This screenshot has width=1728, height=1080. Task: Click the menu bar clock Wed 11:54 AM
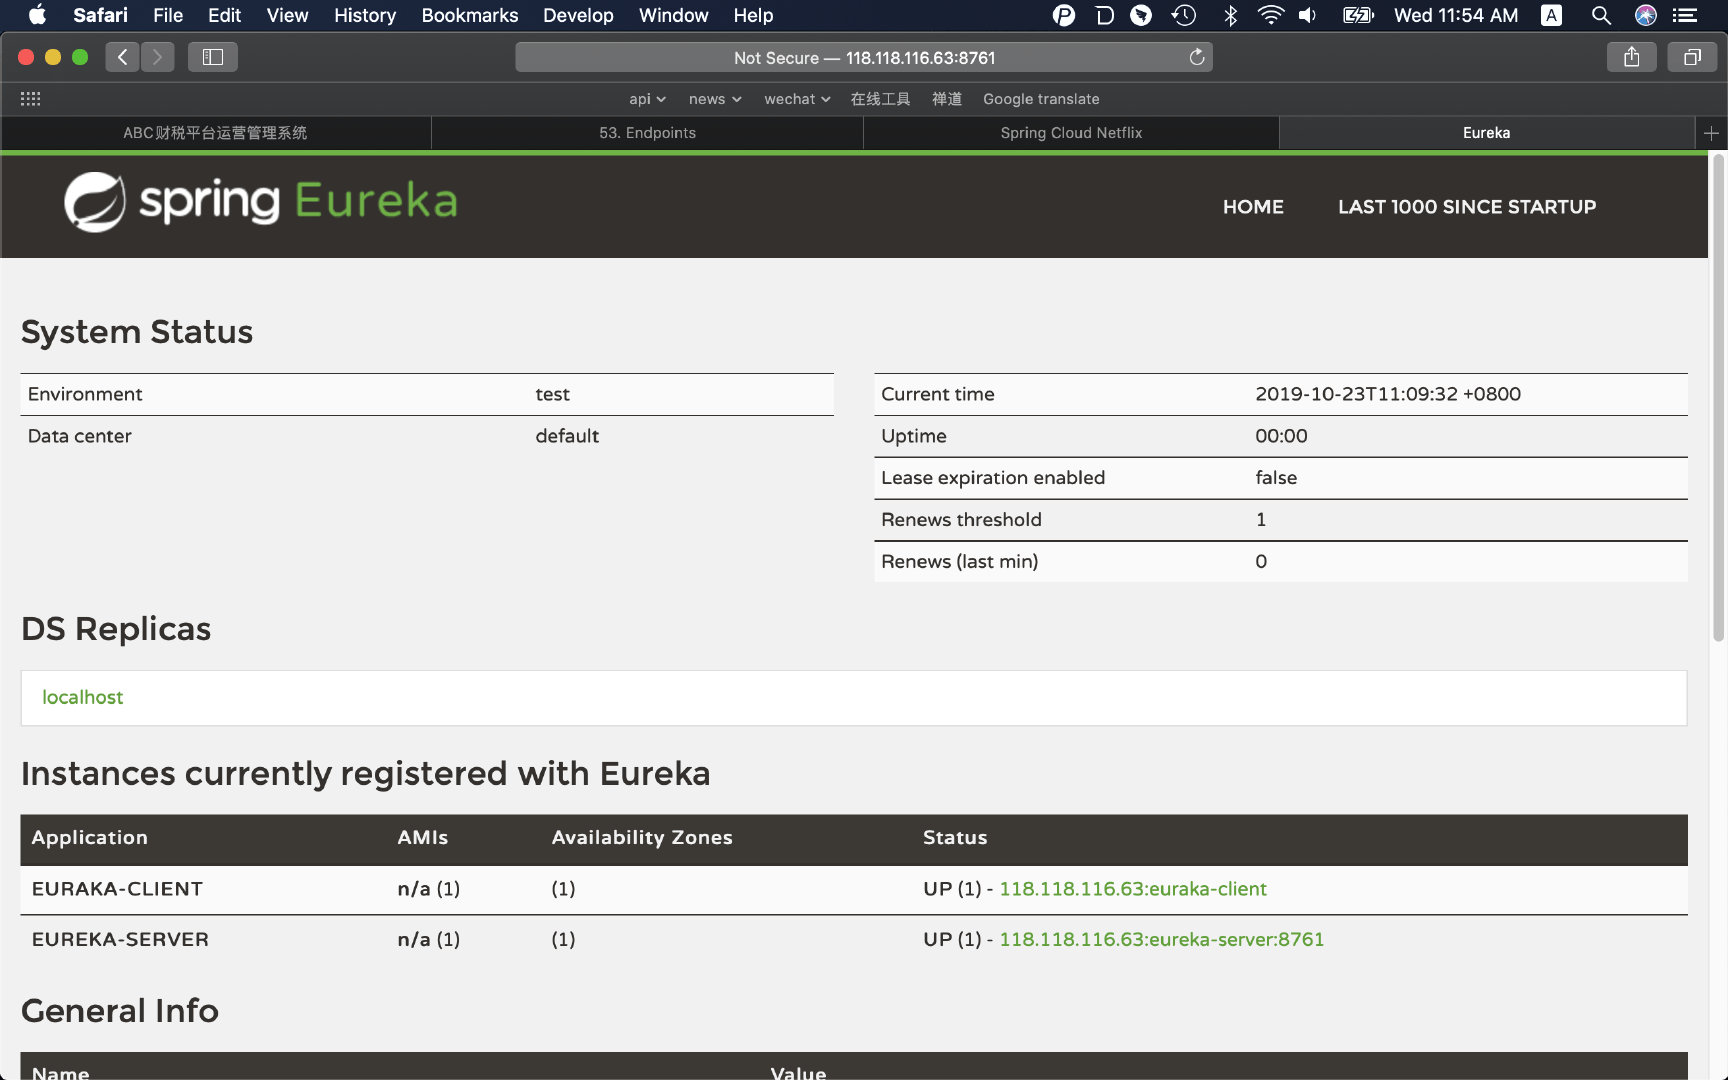[1456, 15]
